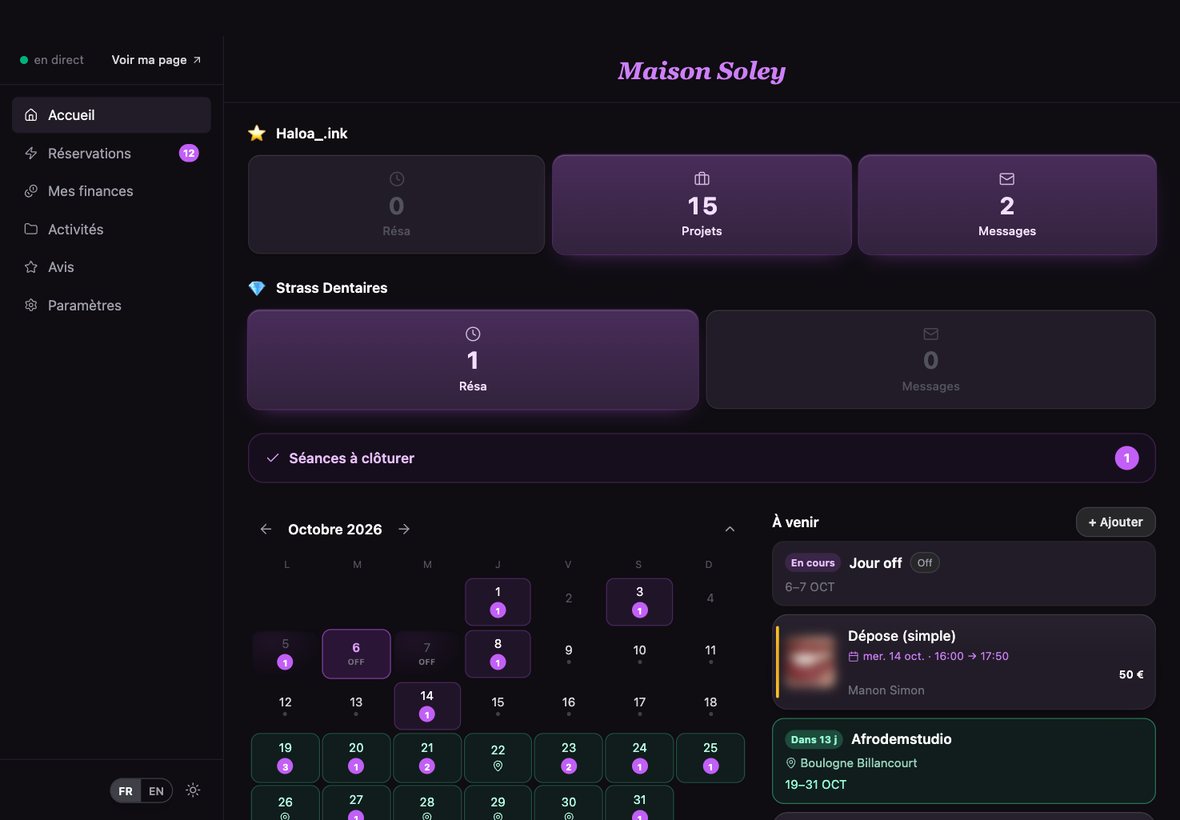Switch language to FR
This screenshot has width=1180, height=820.
pyautogui.click(x=126, y=791)
